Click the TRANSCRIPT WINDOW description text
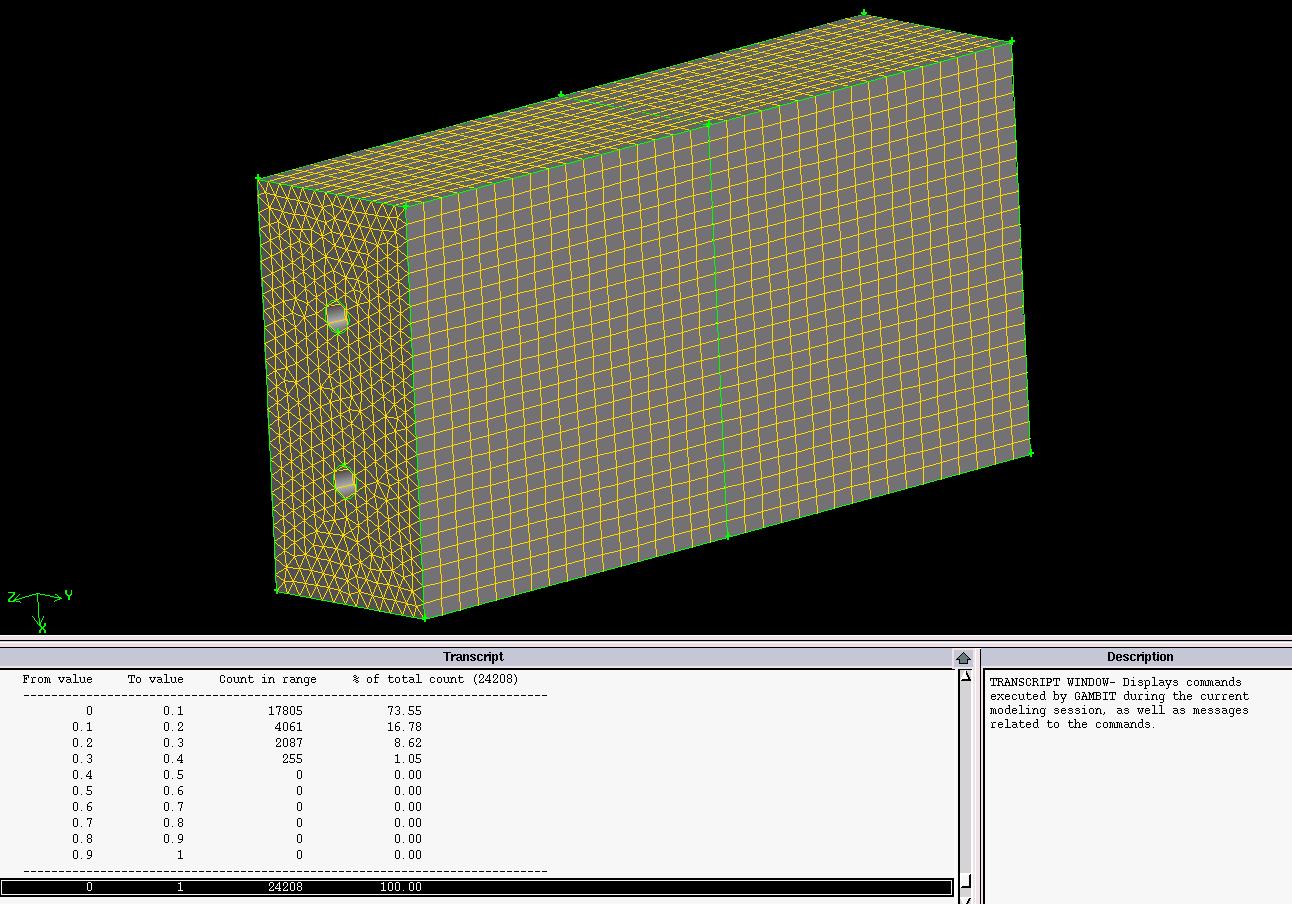The height and width of the screenshot is (904, 1292). pos(1118,703)
